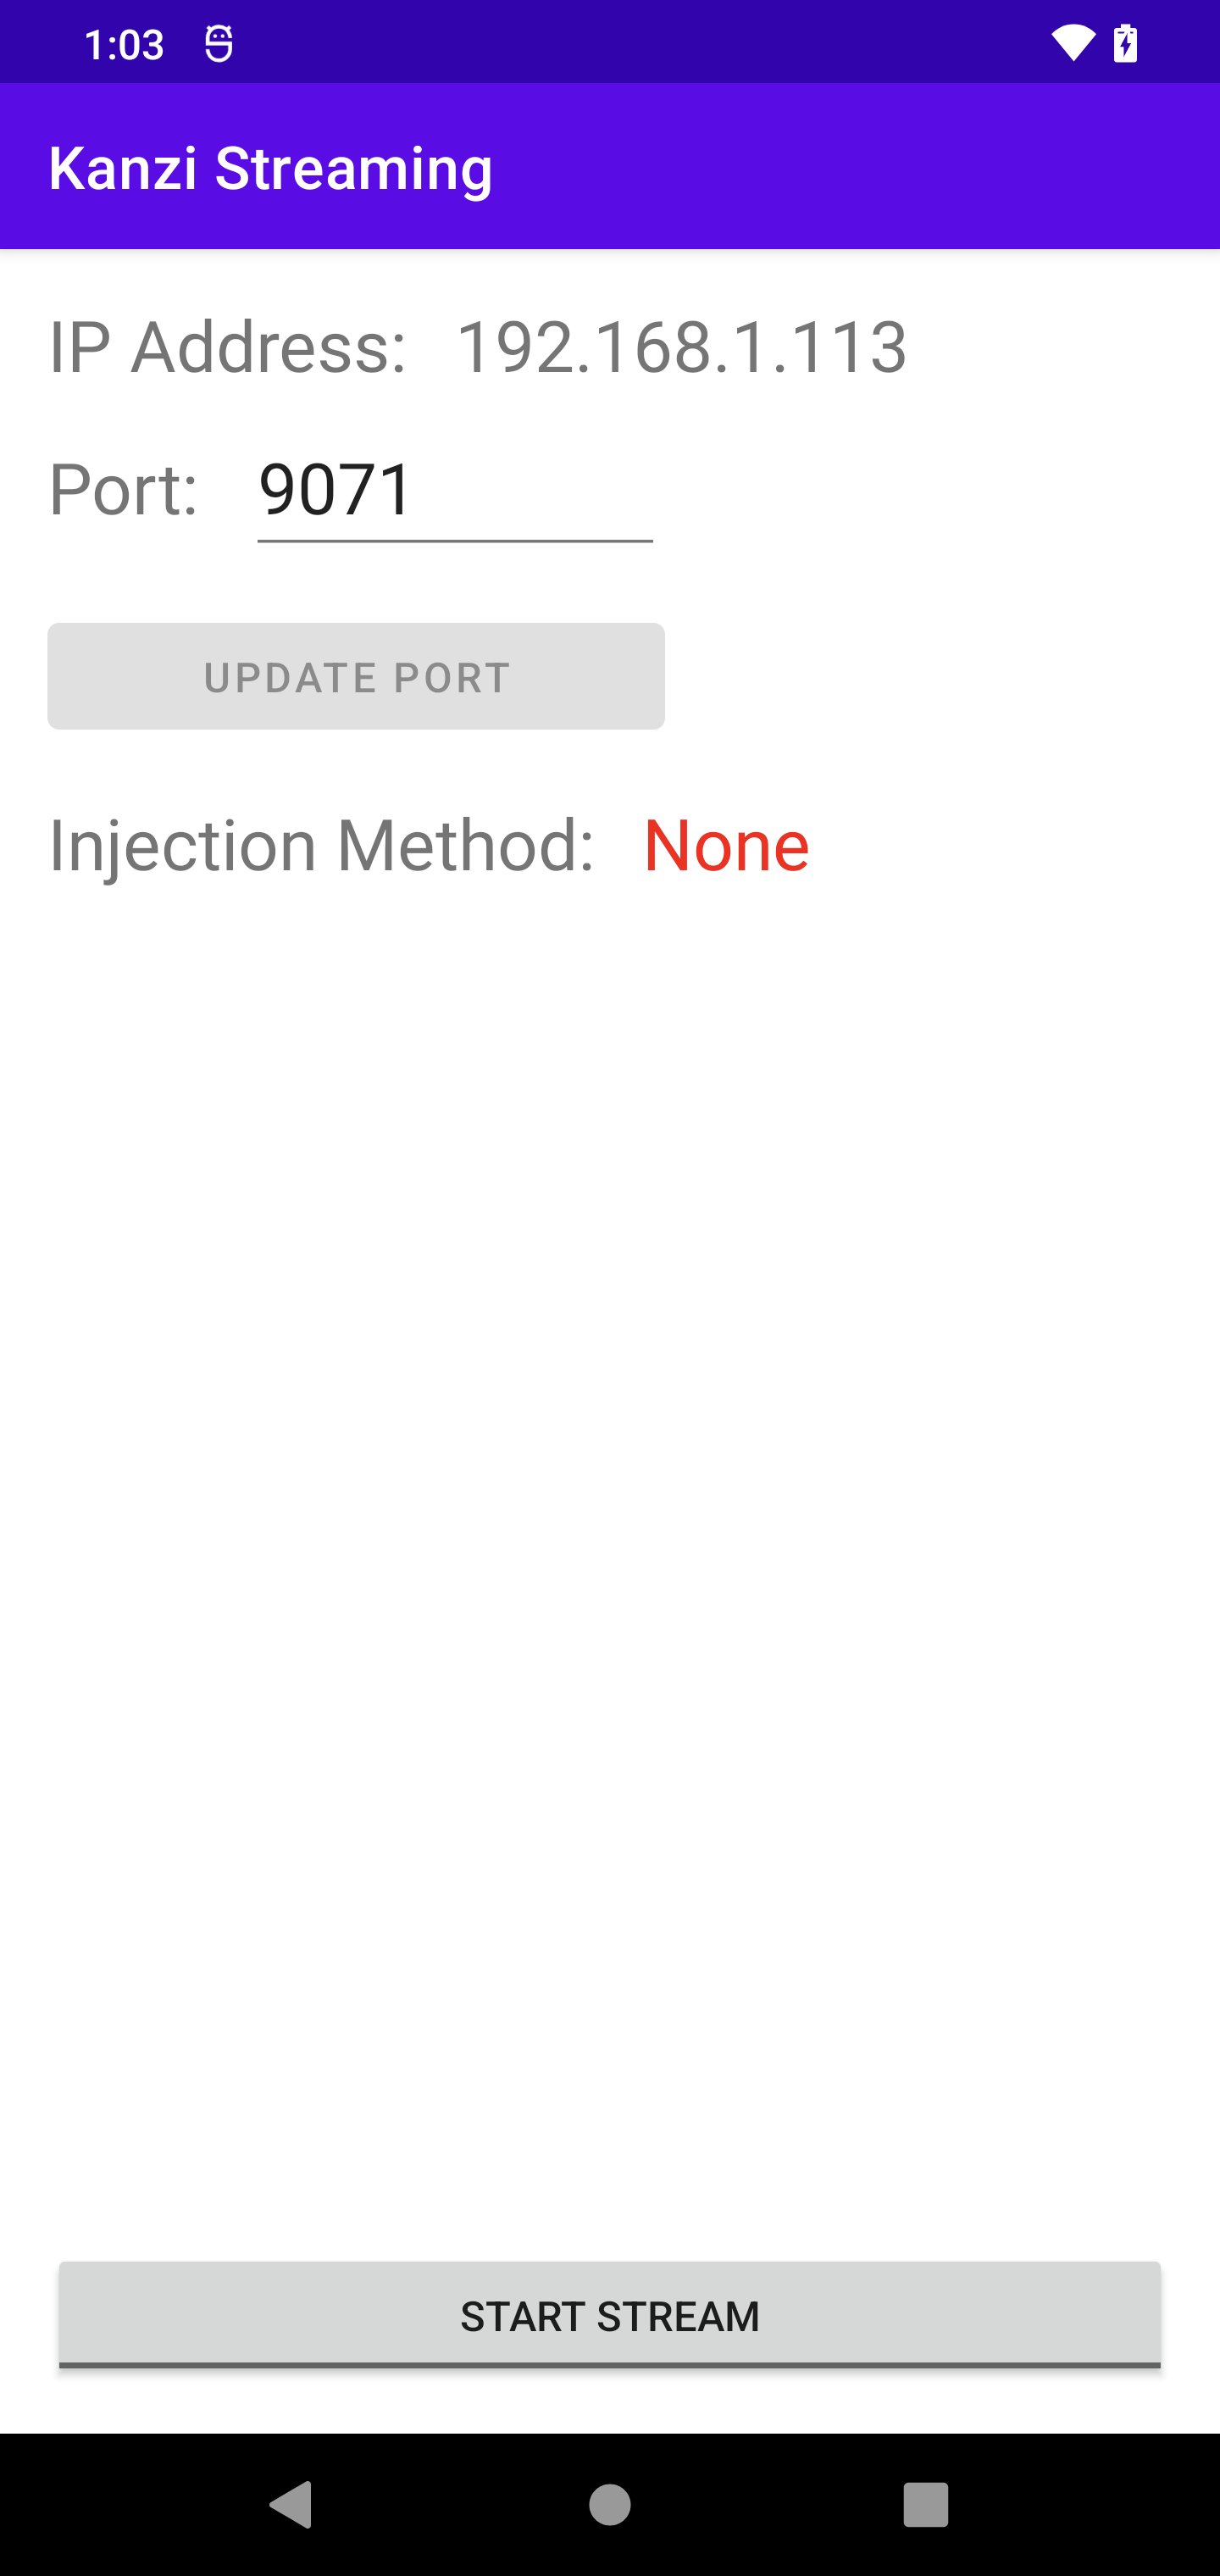This screenshot has height=2576, width=1220.
Task: Open Recents with the square icon
Action: coord(925,2505)
